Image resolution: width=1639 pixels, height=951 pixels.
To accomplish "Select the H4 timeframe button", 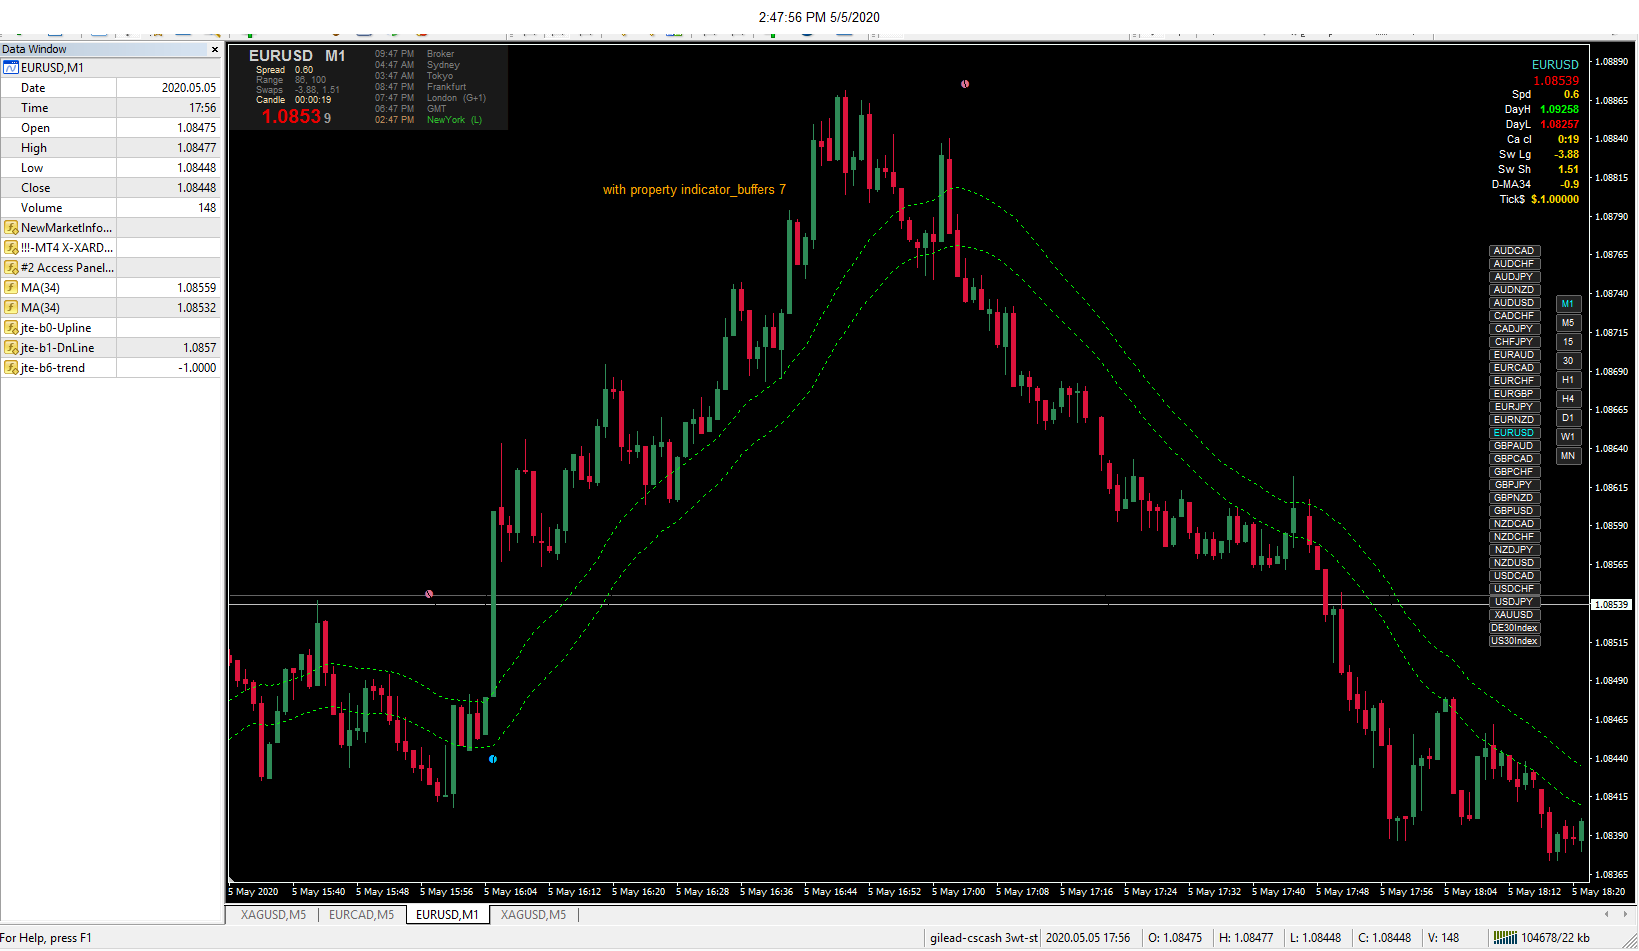I will 1568,399.
